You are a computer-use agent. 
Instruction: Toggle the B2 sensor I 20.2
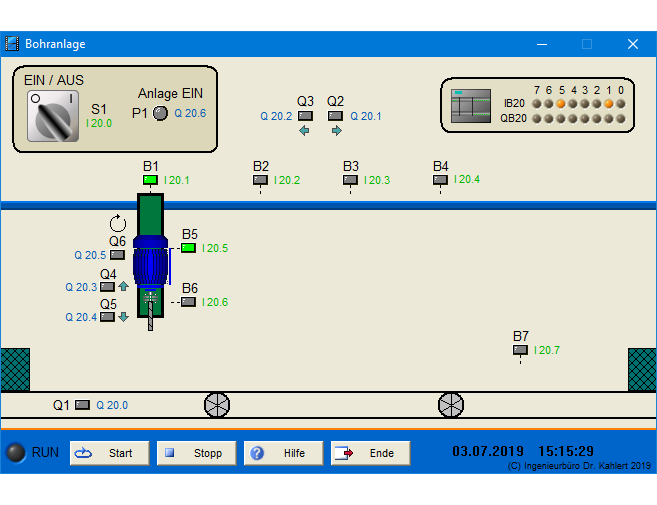tap(260, 180)
